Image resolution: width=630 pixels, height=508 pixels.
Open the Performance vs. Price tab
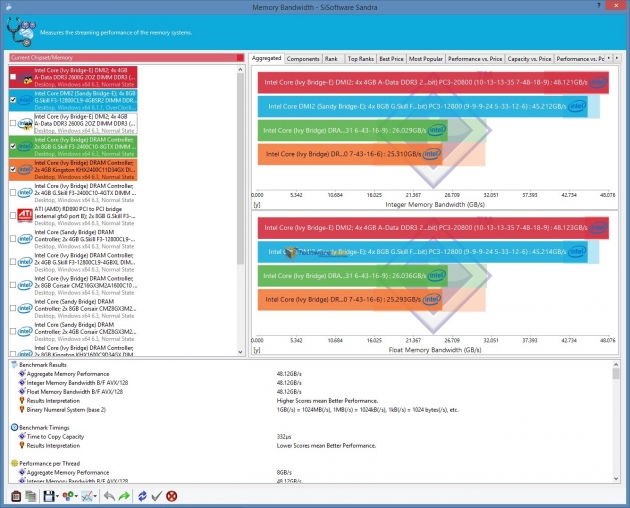[x=475, y=59]
